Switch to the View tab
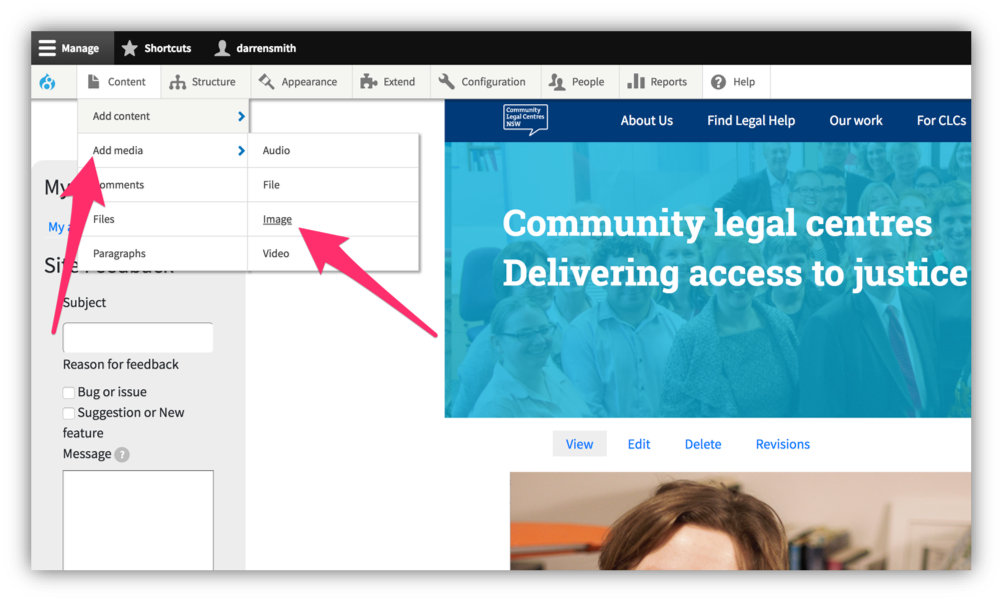The width and height of the screenshot is (1002, 602). [579, 444]
